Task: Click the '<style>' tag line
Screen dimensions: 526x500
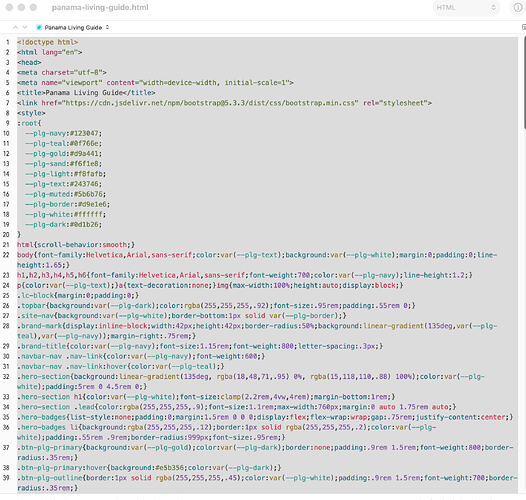Action: coord(31,113)
